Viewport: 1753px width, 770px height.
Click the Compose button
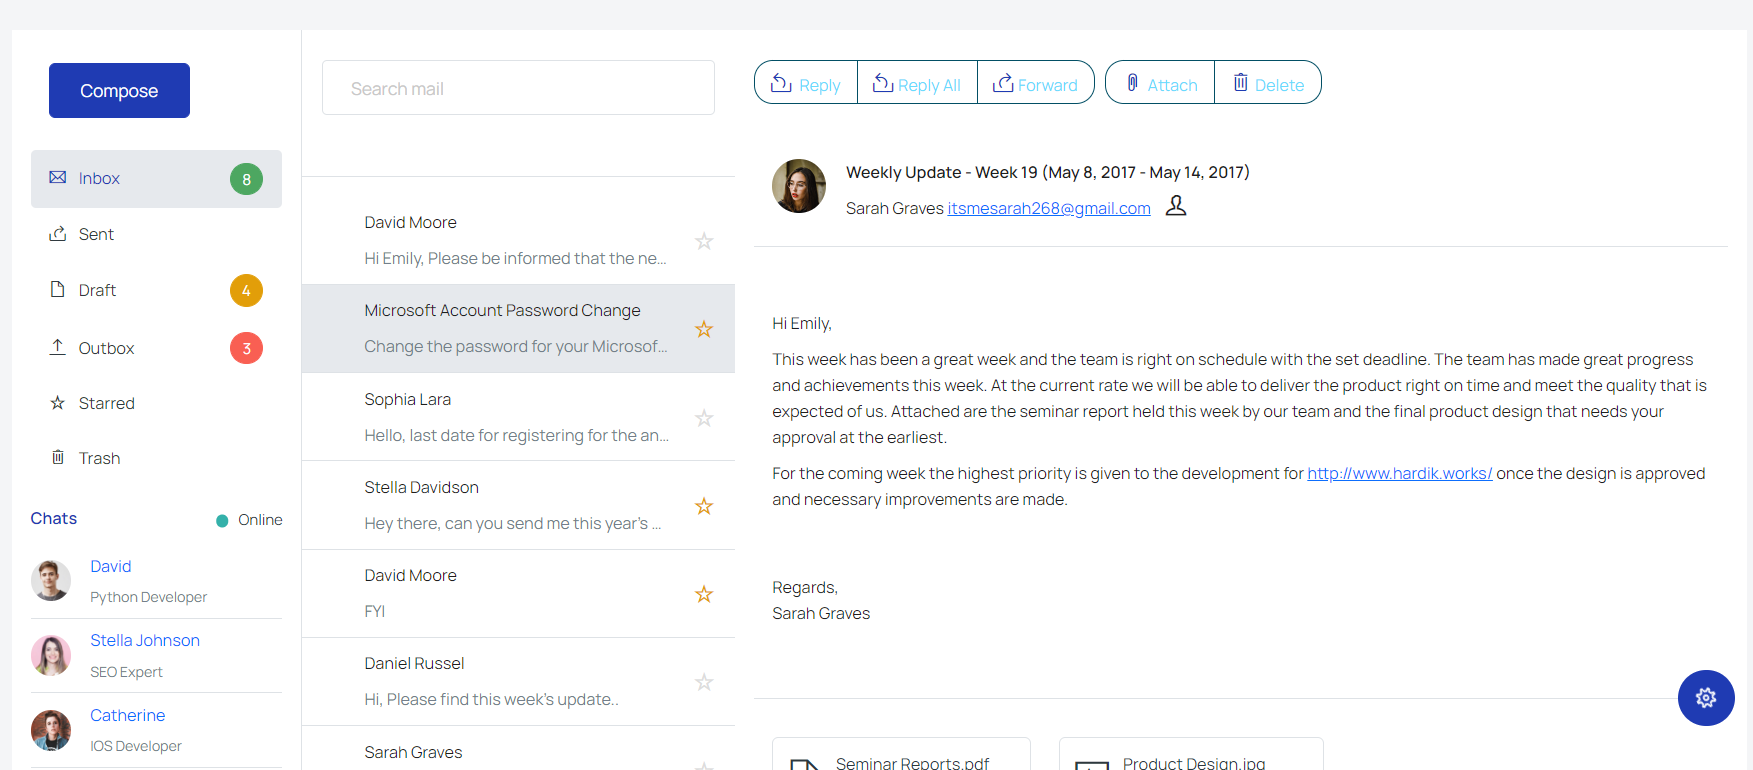[x=119, y=91]
